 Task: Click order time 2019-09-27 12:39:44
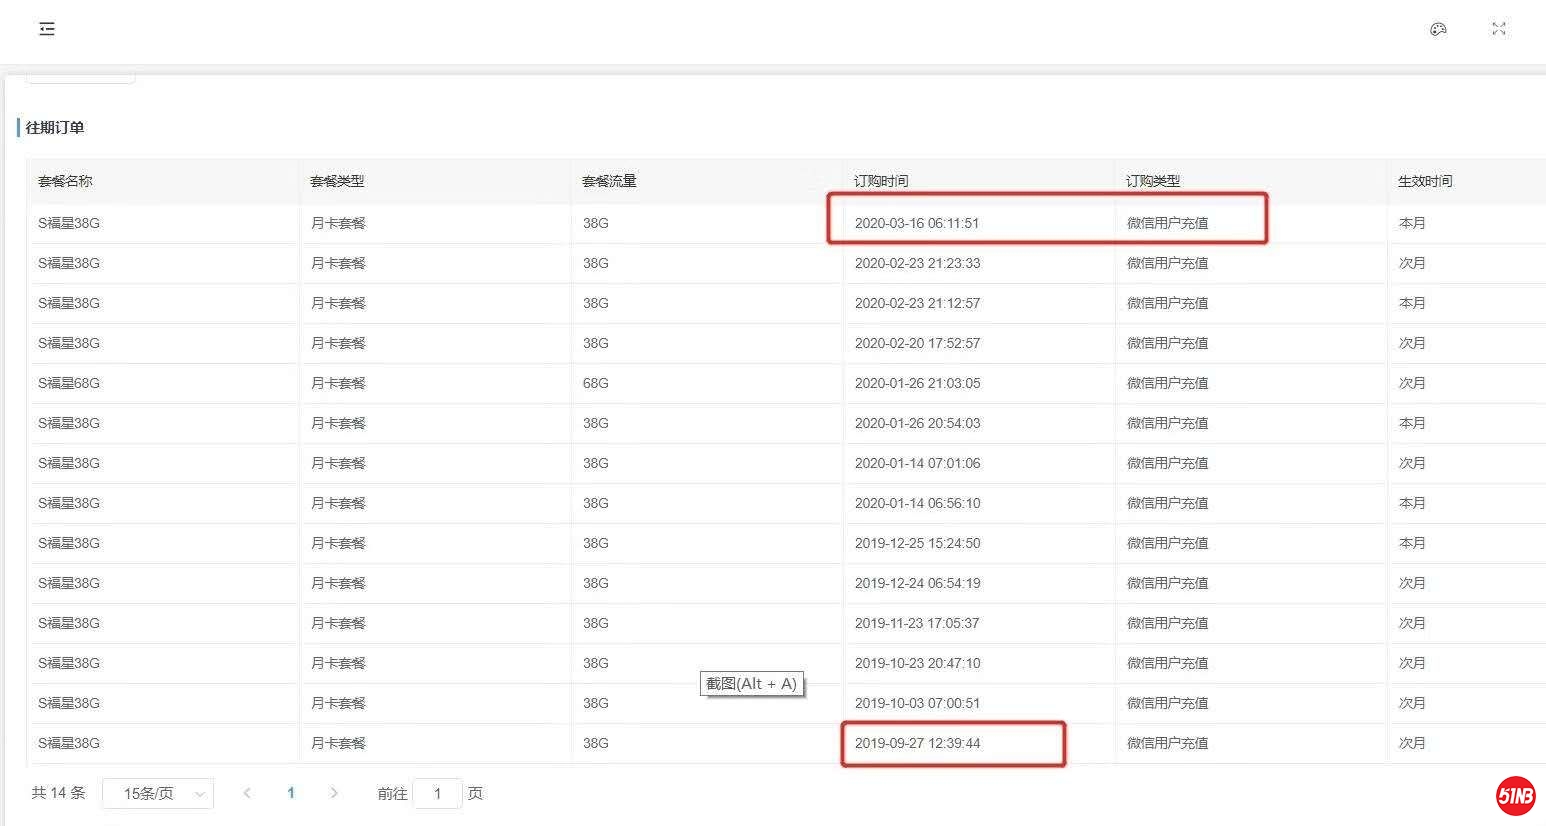click(917, 743)
